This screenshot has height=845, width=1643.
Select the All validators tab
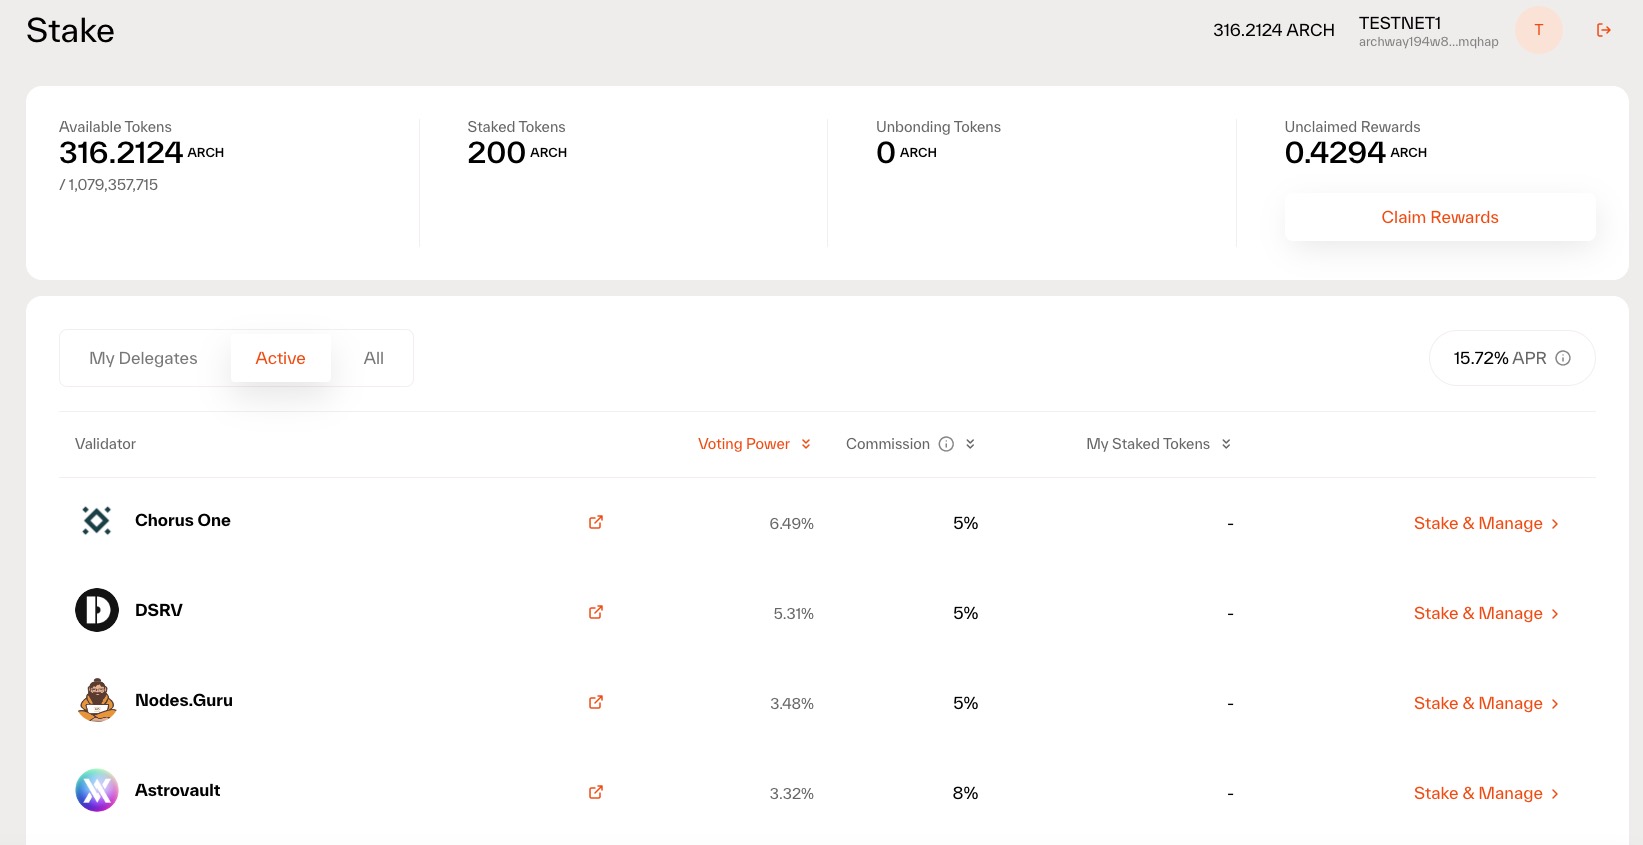pyautogui.click(x=373, y=358)
